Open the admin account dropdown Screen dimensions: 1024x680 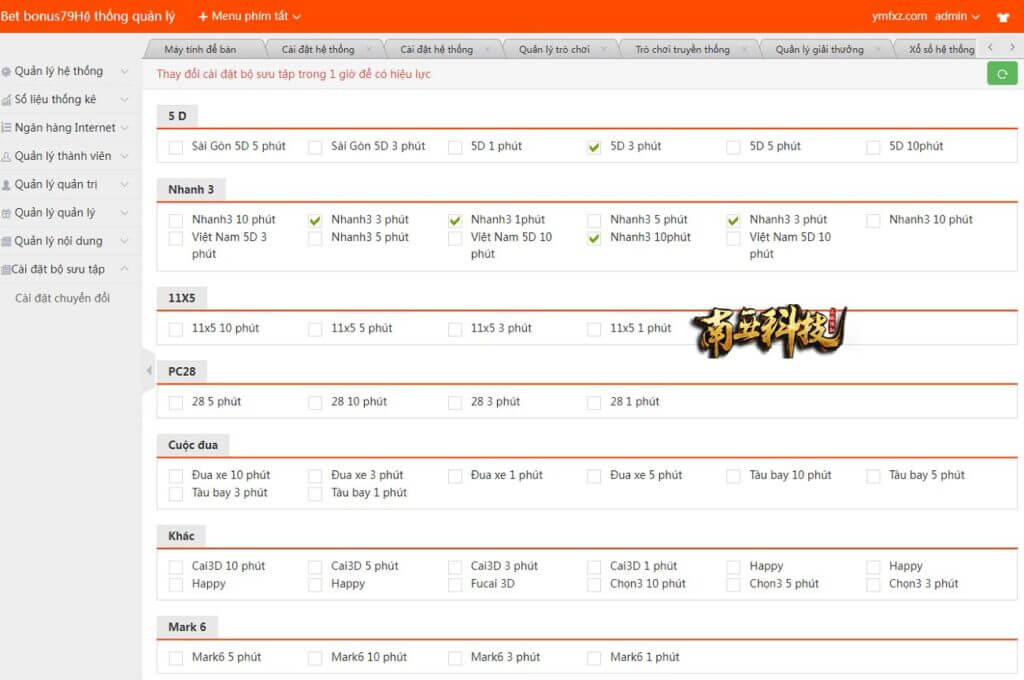point(957,16)
